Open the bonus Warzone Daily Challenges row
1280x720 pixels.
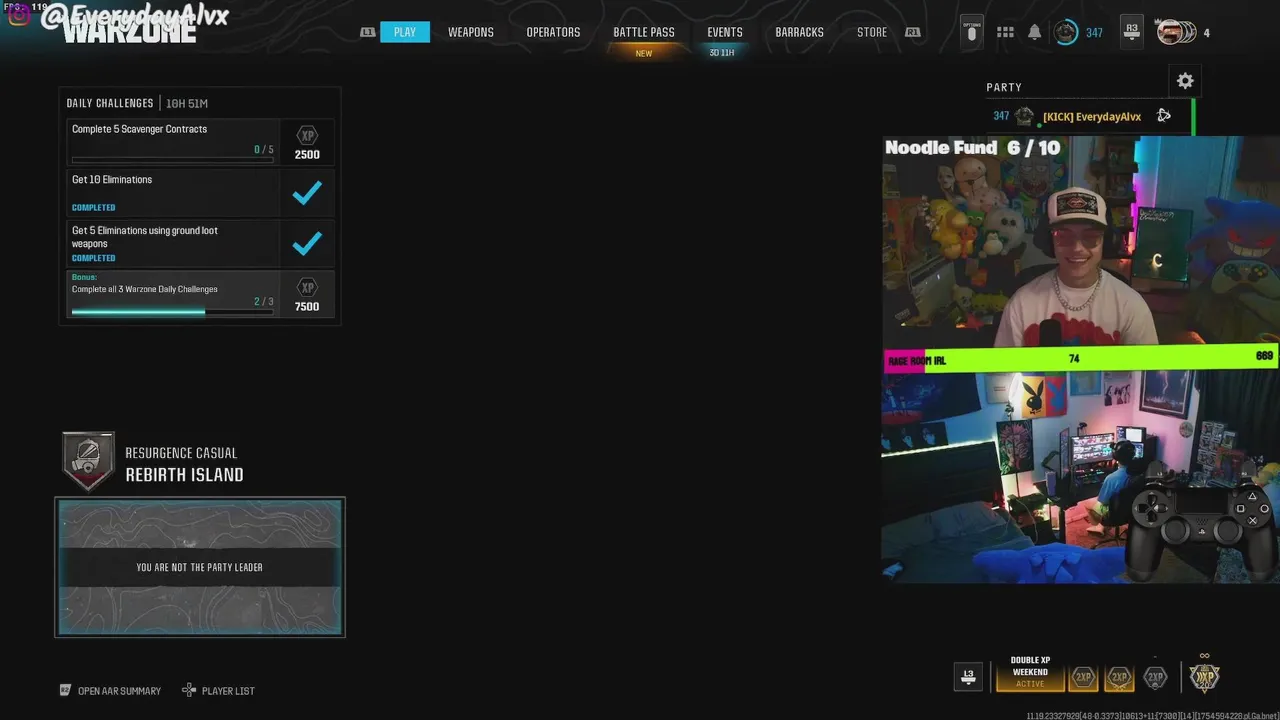(x=200, y=294)
